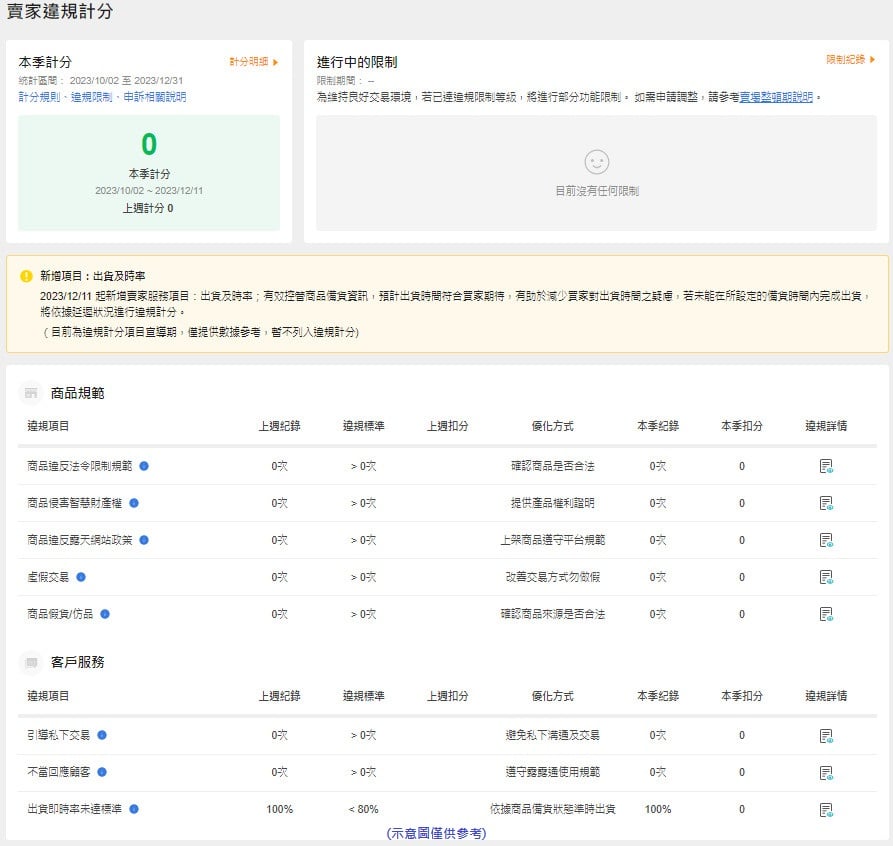Screen dimensions: 893x846
Task: Expand 限制紀錄 arrow link
Action: pyautogui.click(x=850, y=60)
